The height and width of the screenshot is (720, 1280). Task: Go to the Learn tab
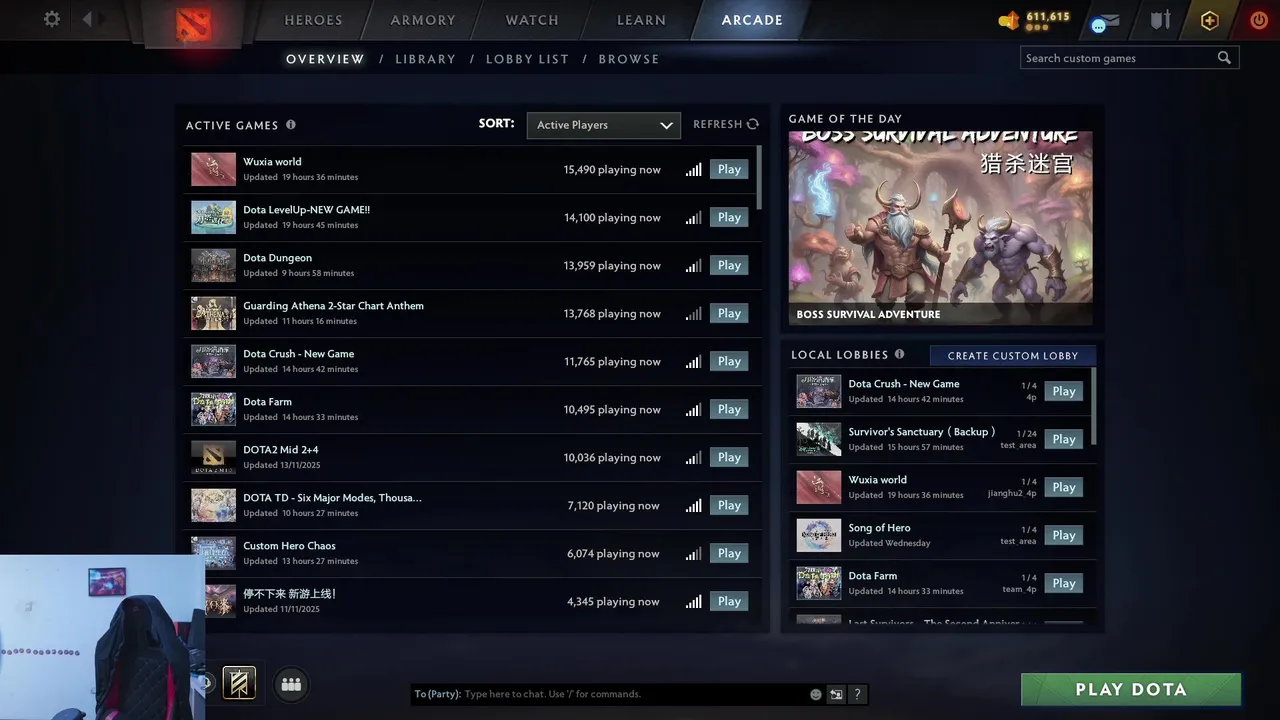(x=641, y=20)
